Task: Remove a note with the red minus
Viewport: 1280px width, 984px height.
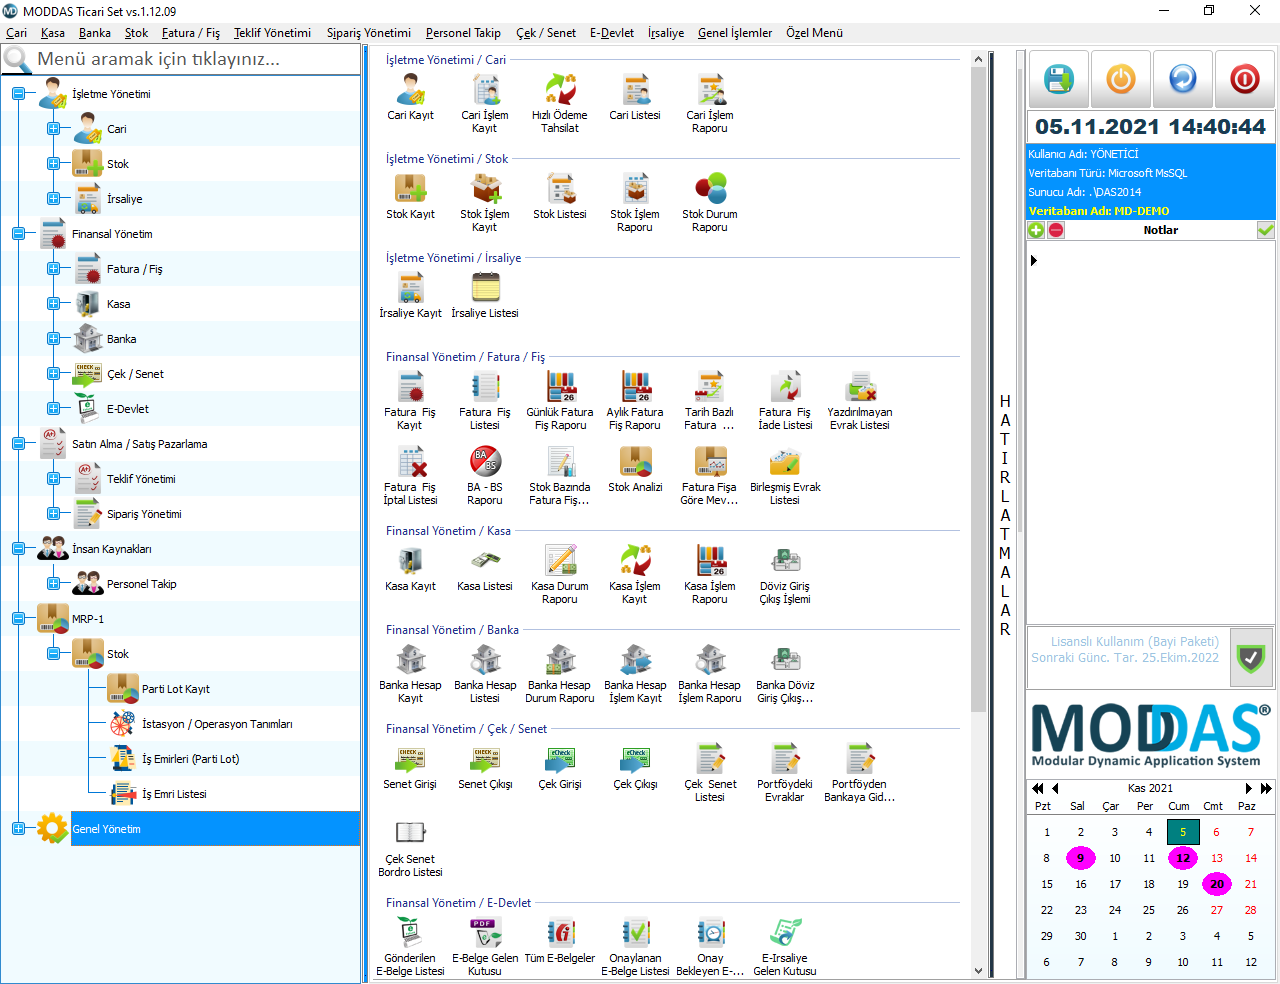Action: [1056, 230]
